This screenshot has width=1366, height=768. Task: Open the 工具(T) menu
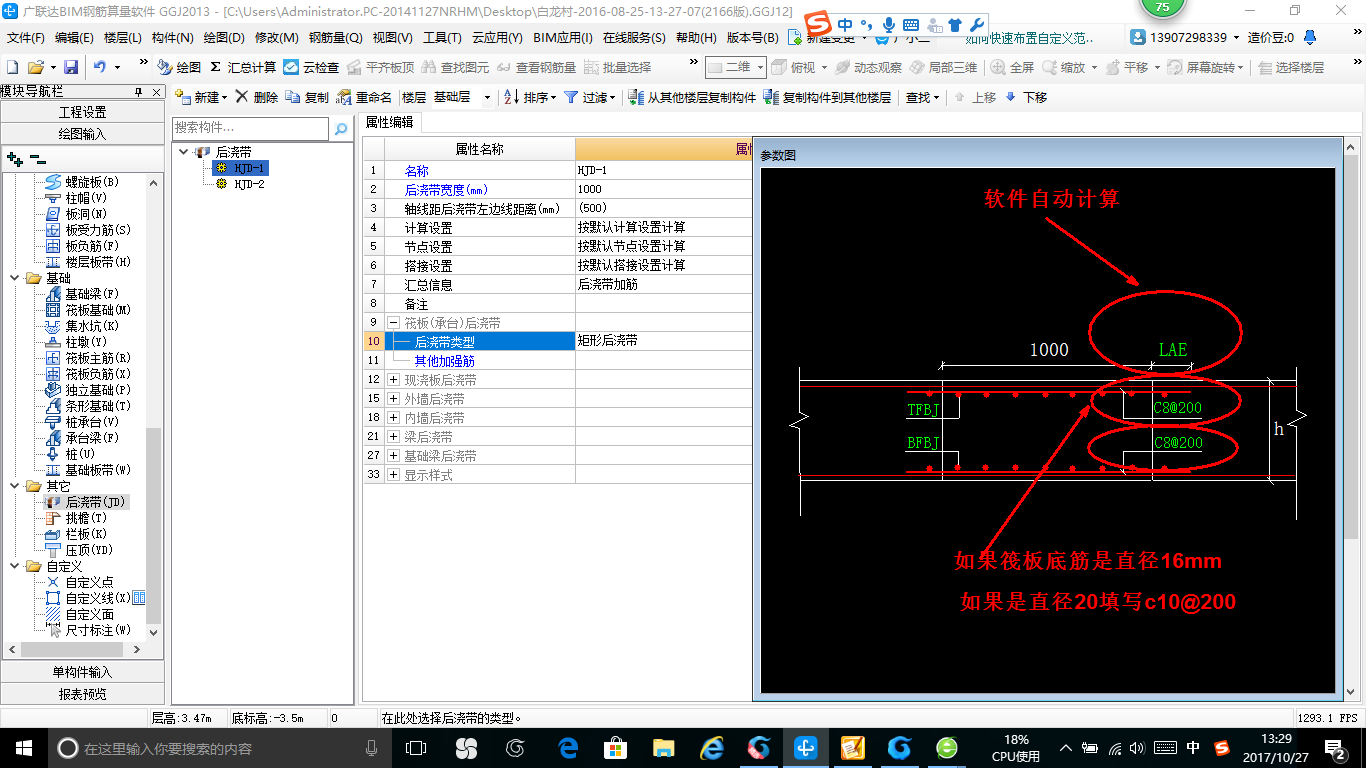(442, 38)
